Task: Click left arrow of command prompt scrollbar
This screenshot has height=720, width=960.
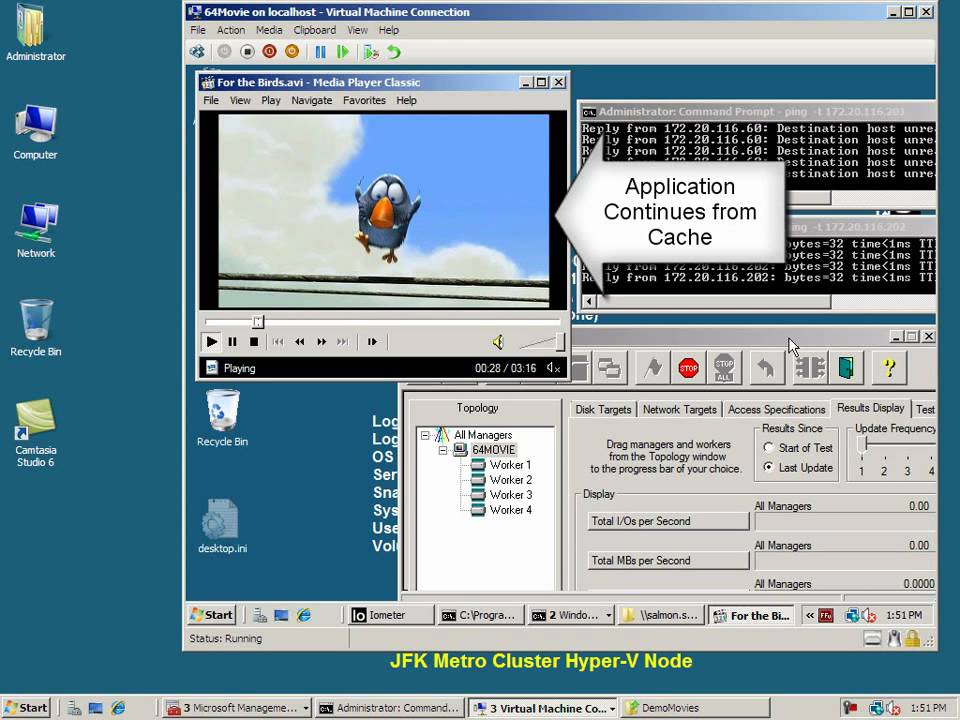Action: click(589, 301)
